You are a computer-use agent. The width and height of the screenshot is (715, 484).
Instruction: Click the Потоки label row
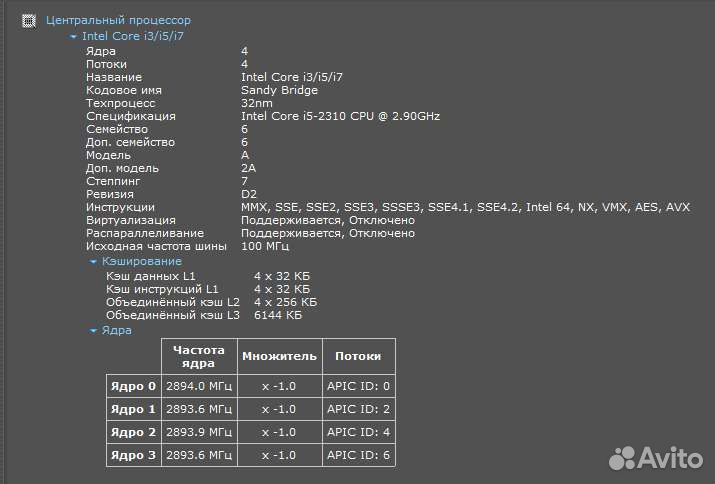[106, 64]
